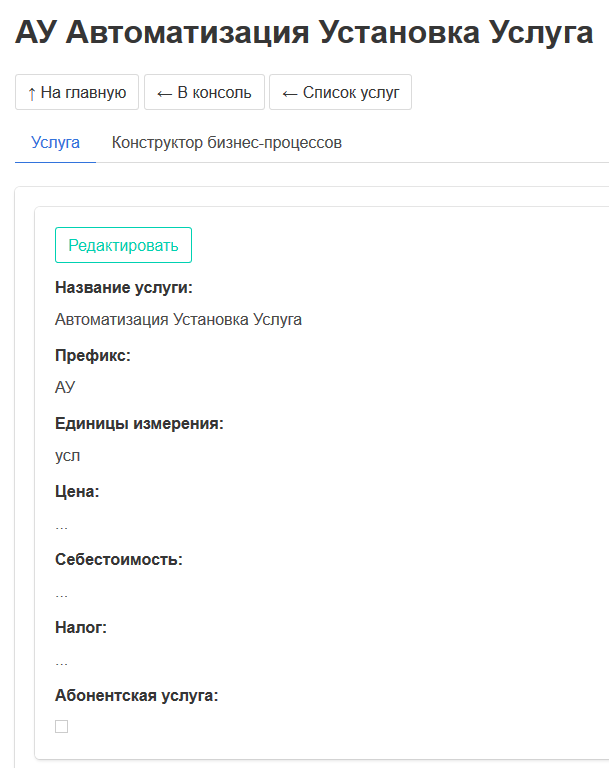The height and width of the screenshot is (768, 609).
Task: Click the АУ value under Префикс
Action: pyautogui.click(x=65, y=388)
